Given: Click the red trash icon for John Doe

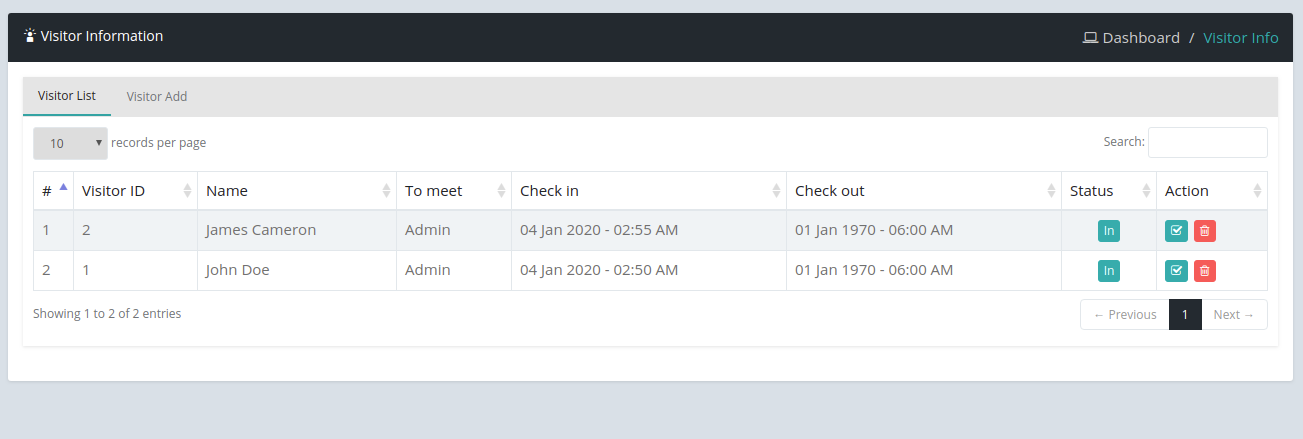Looking at the screenshot, I should coord(1205,270).
